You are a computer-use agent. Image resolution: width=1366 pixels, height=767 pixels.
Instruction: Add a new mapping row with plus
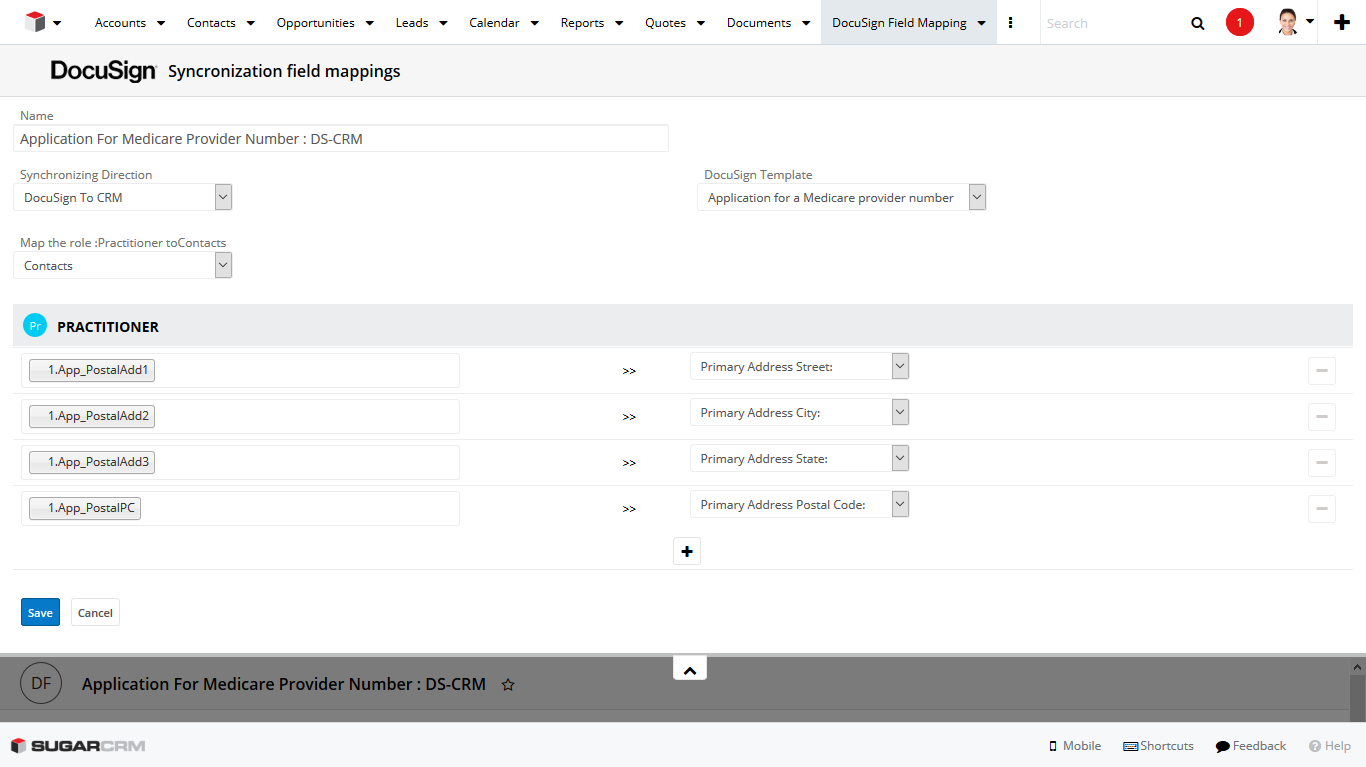pyautogui.click(x=687, y=551)
